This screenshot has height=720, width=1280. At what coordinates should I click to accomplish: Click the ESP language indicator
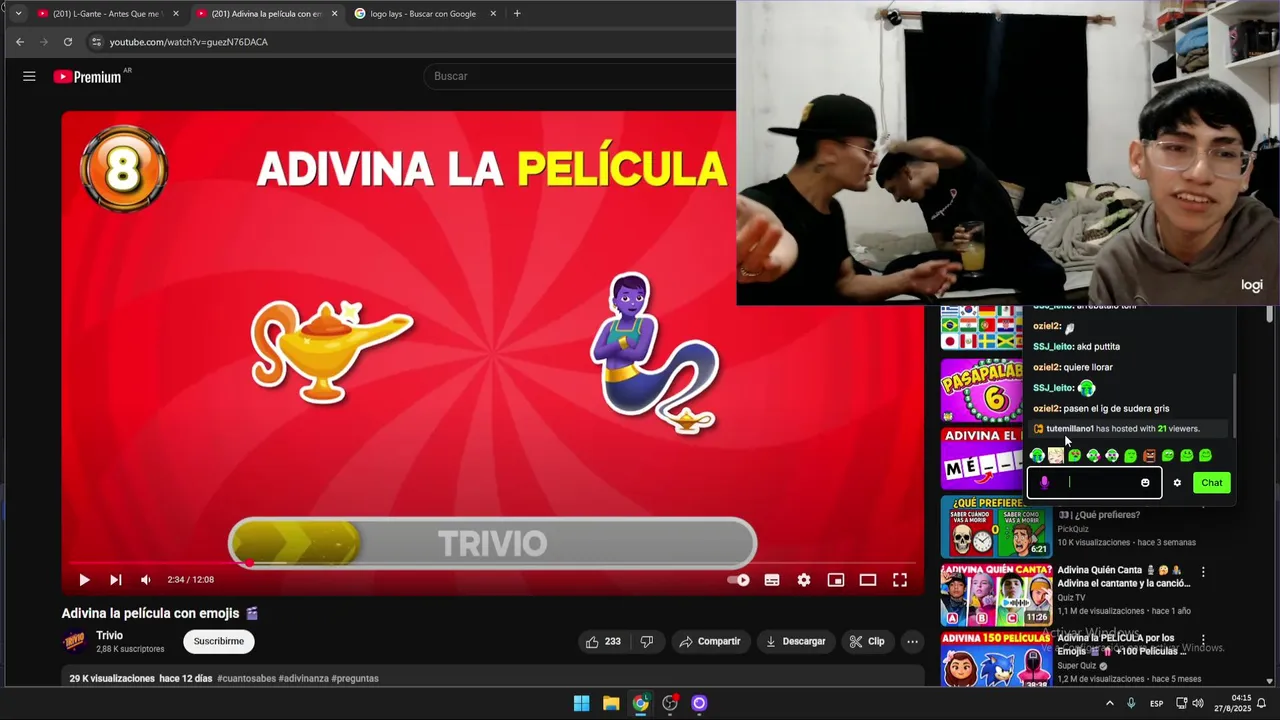coord(1156,703)
